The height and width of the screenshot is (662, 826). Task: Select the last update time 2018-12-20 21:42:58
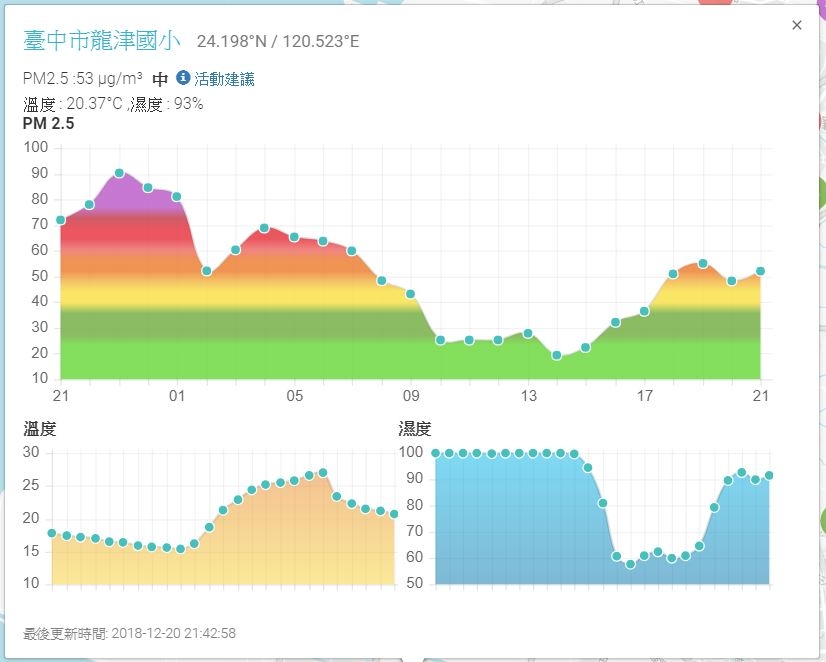coord(173,633)
